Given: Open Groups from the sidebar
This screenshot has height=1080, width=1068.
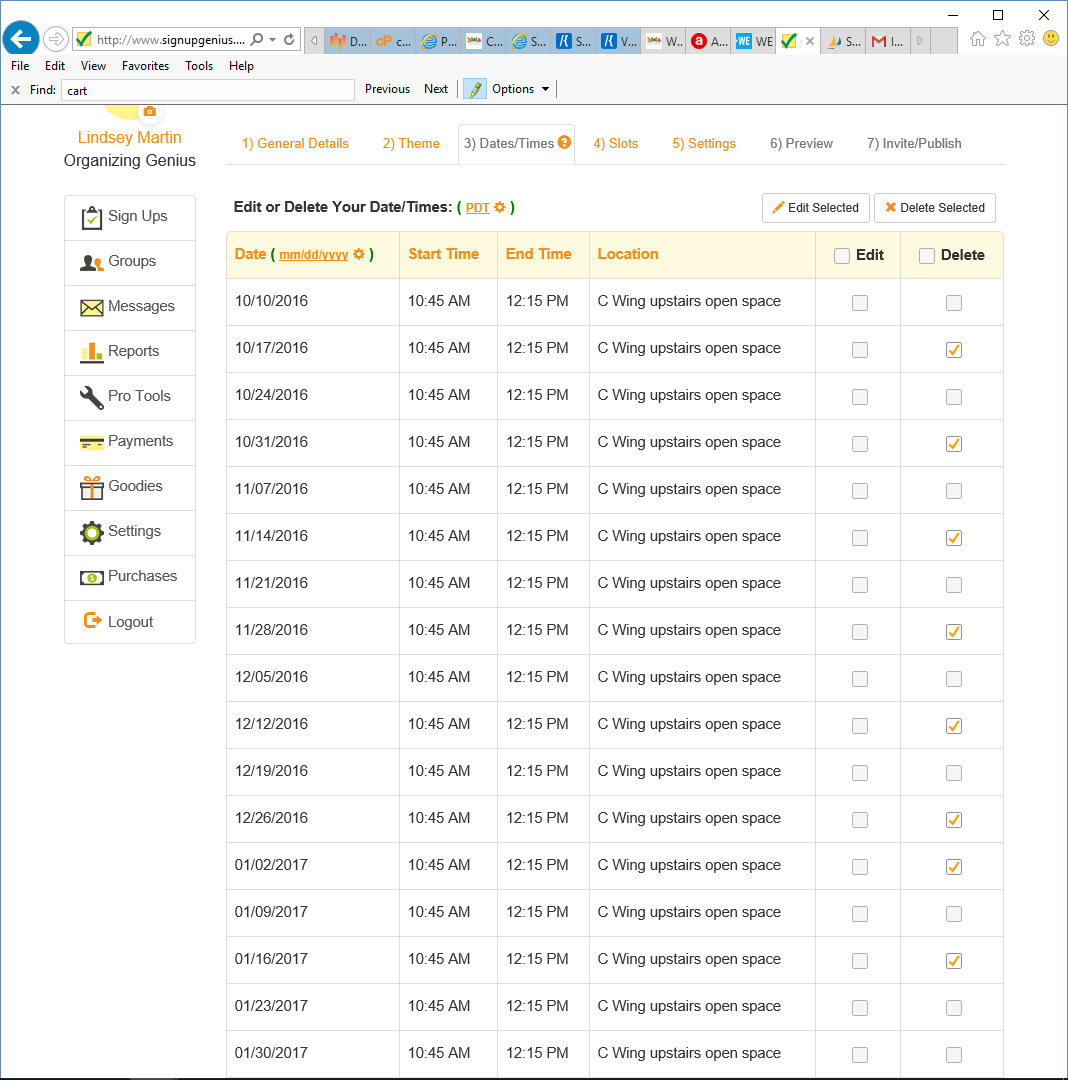Looking at the screenshot, I should coord(130,262).
